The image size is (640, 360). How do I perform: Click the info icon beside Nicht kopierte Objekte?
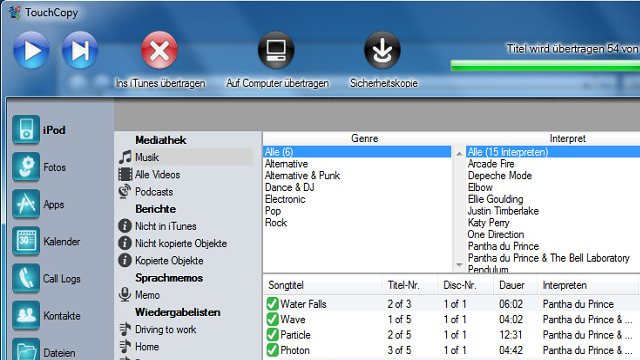[x=125, y=243]
